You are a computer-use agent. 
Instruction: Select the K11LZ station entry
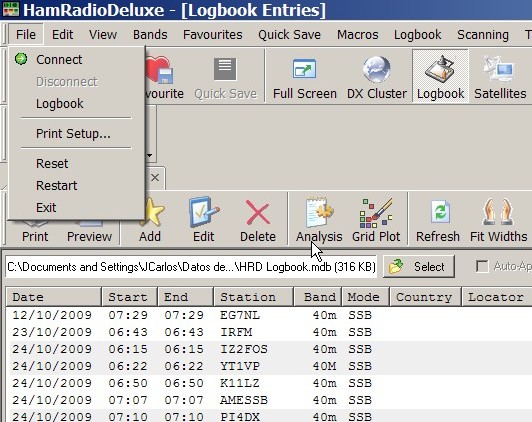coord(240,383)
